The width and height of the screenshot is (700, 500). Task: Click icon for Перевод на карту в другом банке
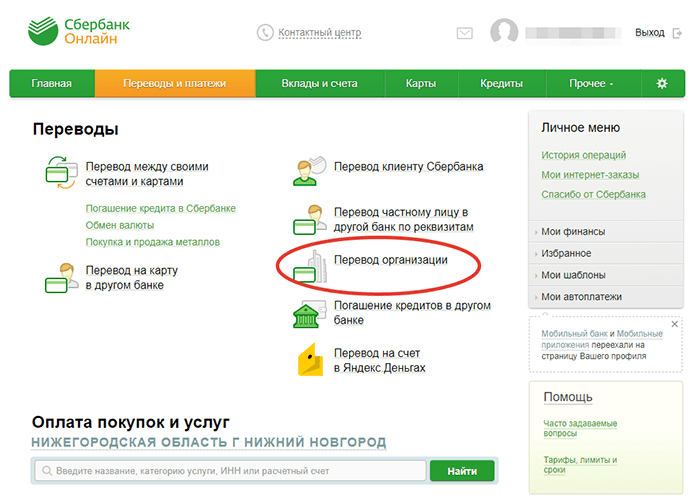point(62,278)
